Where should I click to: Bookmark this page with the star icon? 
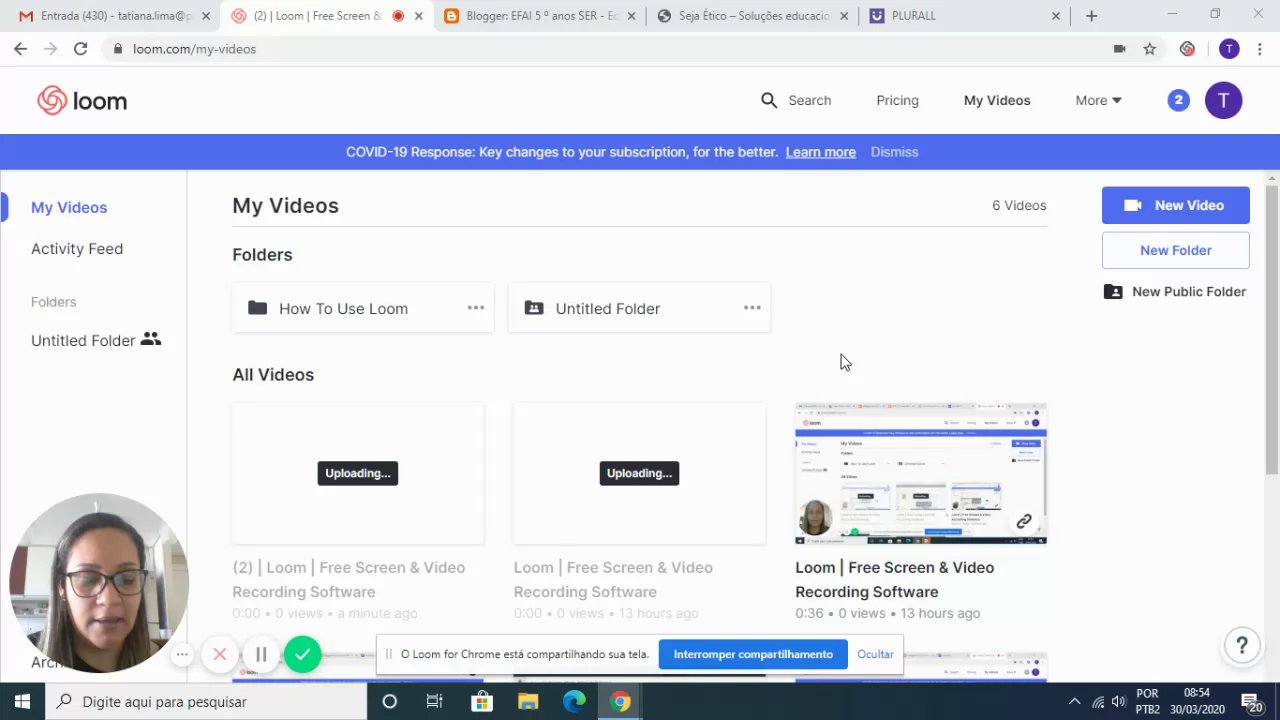coord(1150,49)
